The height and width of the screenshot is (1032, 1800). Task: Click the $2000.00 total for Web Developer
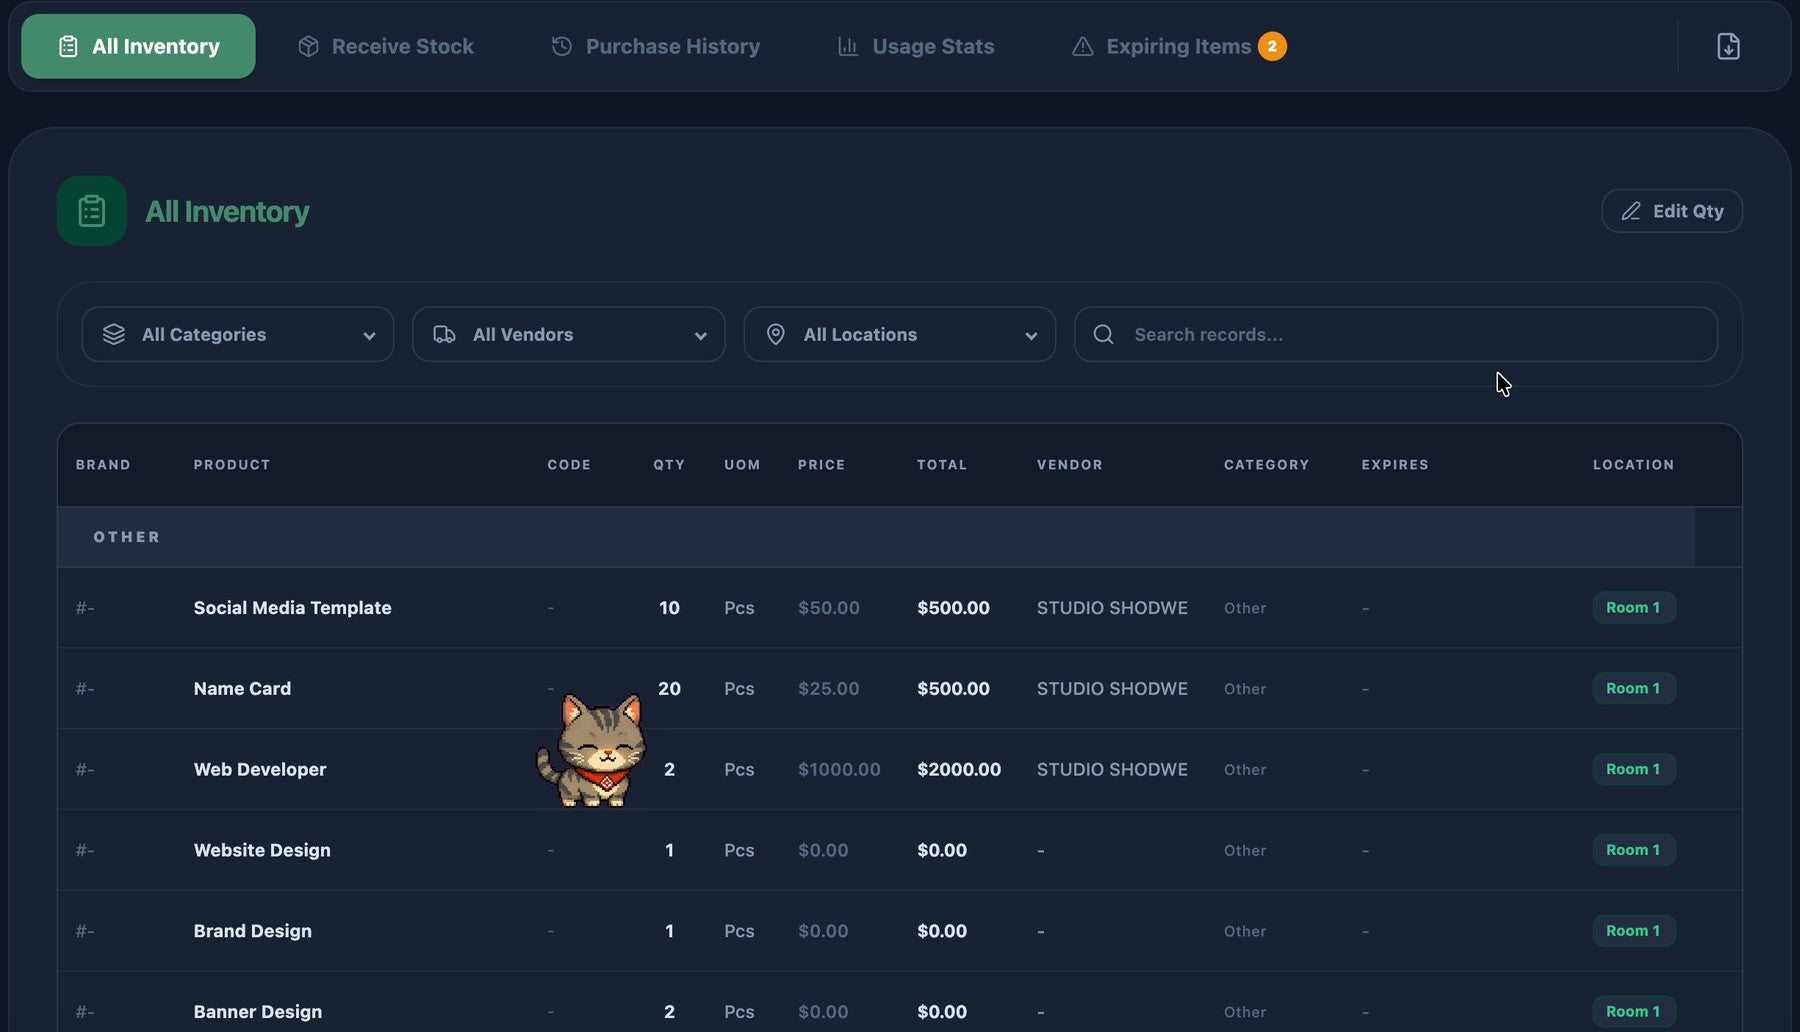click(x=958, y=770)
